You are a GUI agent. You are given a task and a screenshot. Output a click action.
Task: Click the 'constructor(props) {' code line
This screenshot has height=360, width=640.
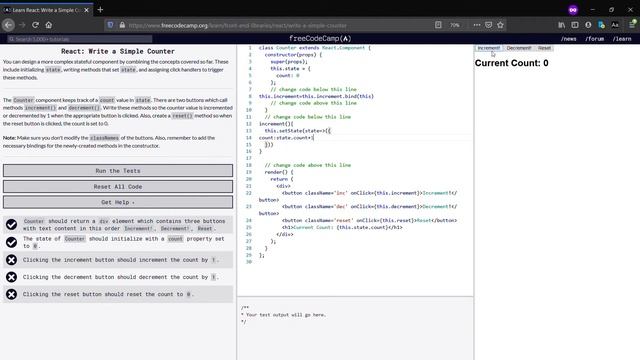point(293,55)
